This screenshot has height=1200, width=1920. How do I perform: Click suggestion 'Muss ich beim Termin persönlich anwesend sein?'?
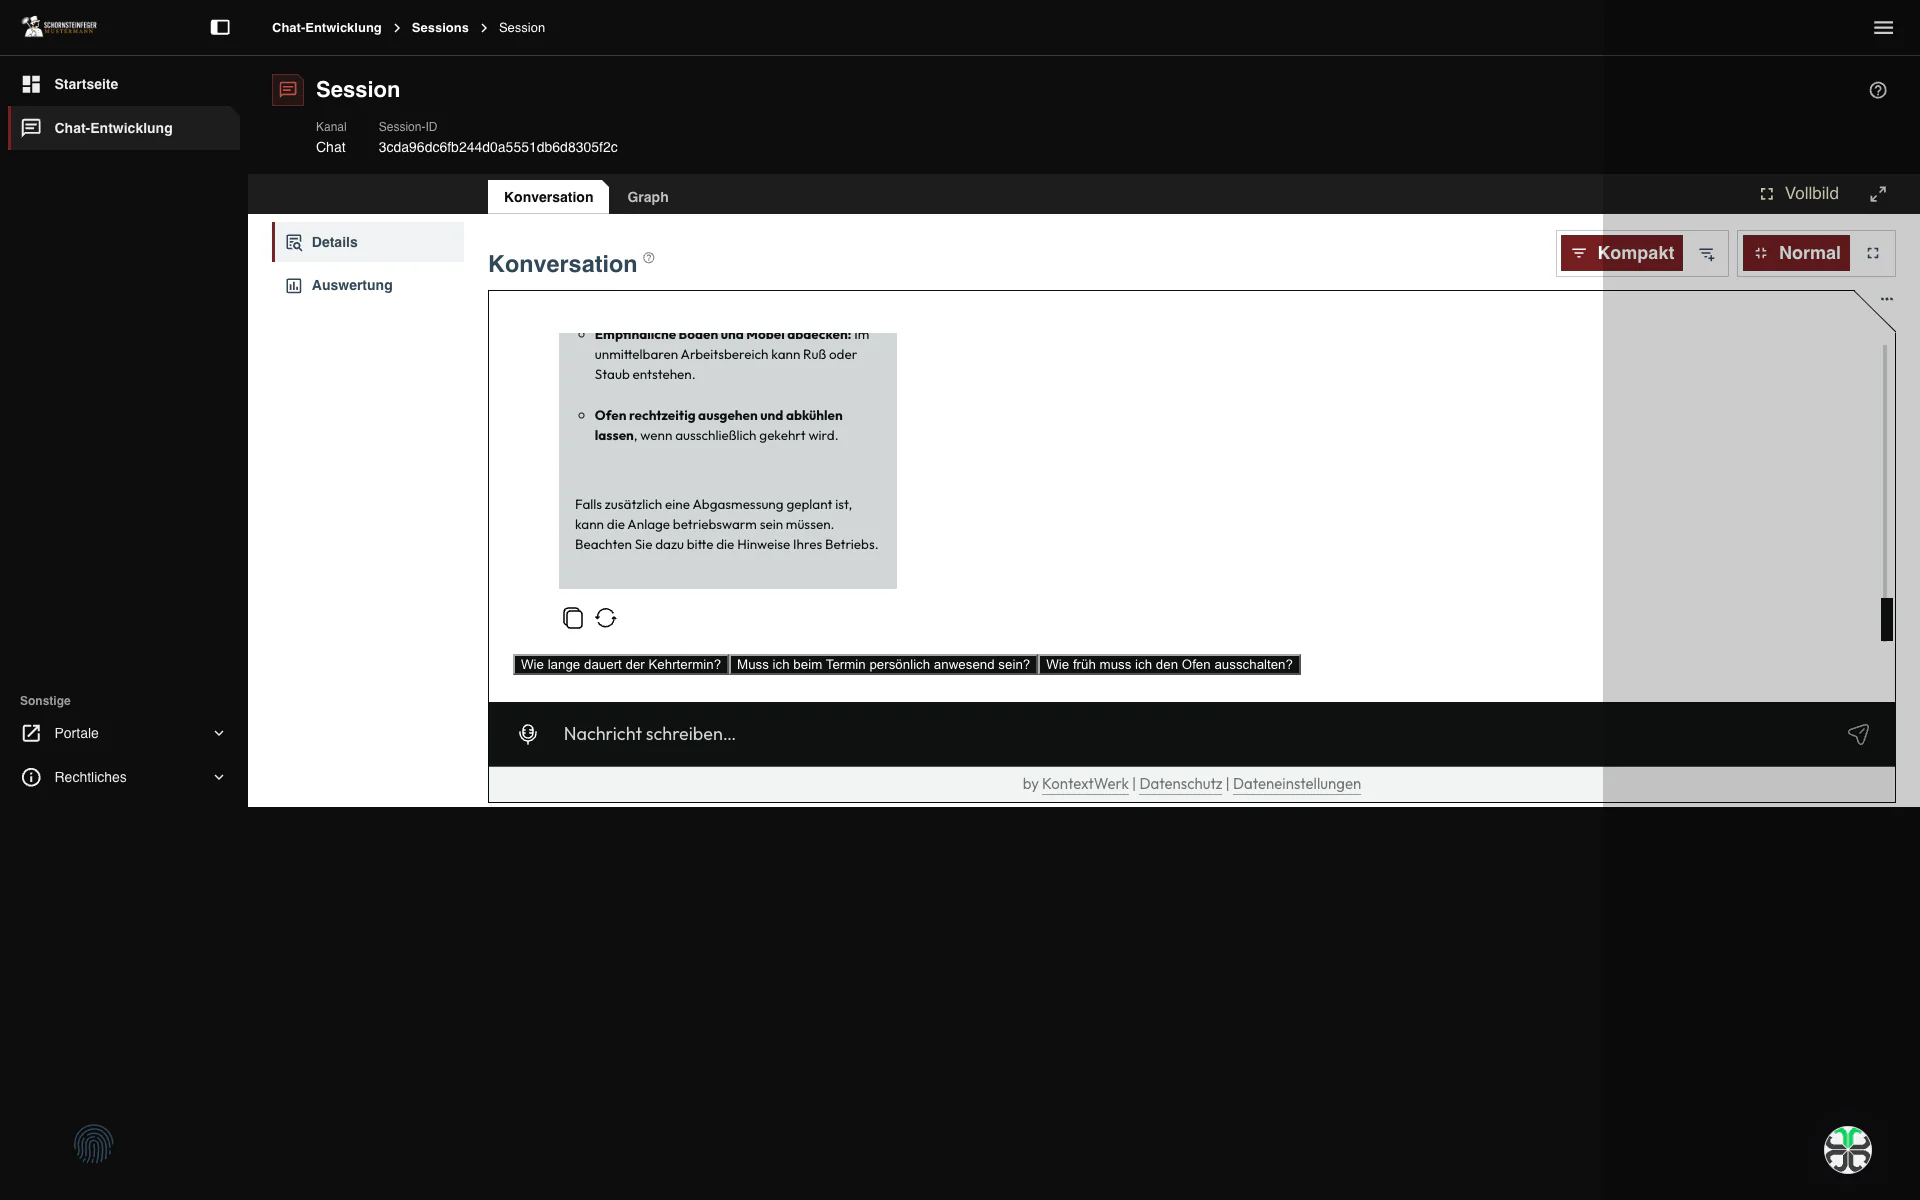[x=883, y=665]
